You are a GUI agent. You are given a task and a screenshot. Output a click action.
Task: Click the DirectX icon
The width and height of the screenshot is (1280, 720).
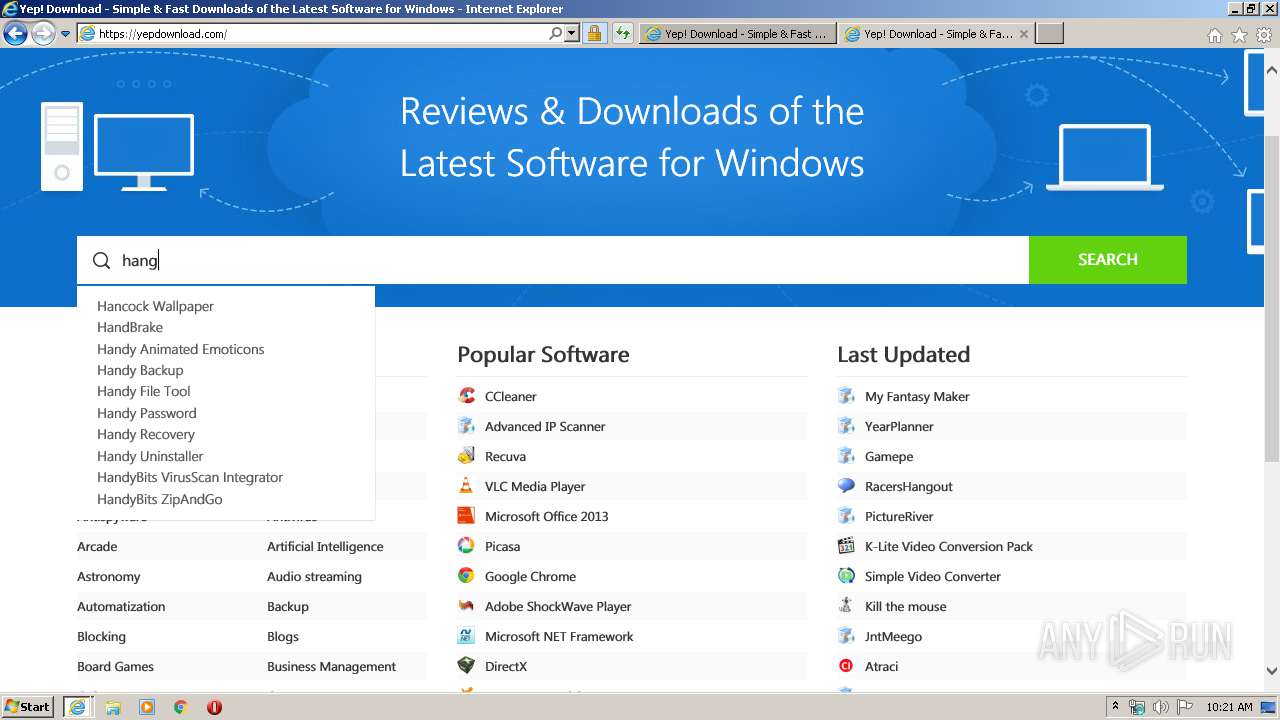click(x=466, y=666)
